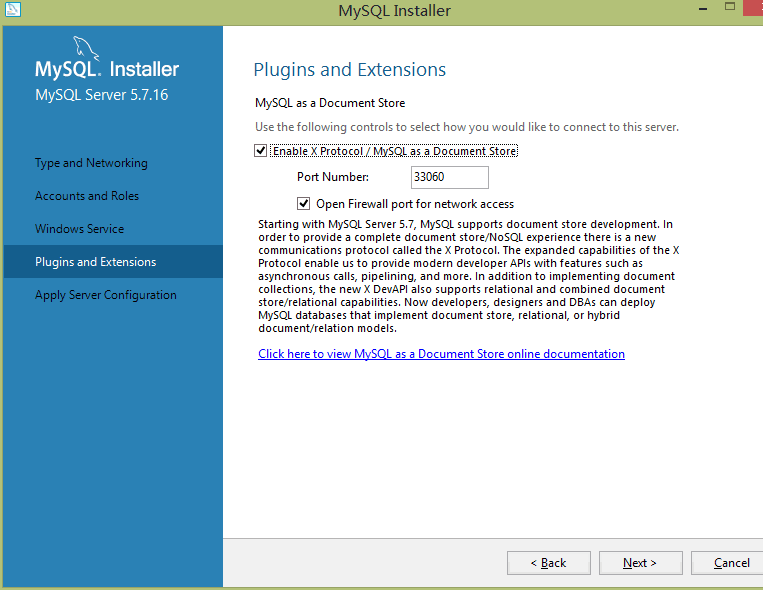The width and height of the screenshot is (763, 590).
Task: Click the X Protocol description paragraph
Action: coord(468,276)
